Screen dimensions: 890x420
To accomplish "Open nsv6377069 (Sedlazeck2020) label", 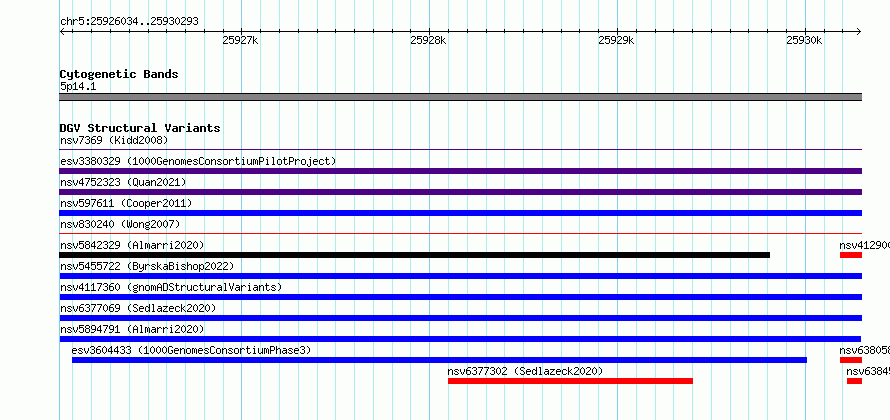I will coord(138,308).
